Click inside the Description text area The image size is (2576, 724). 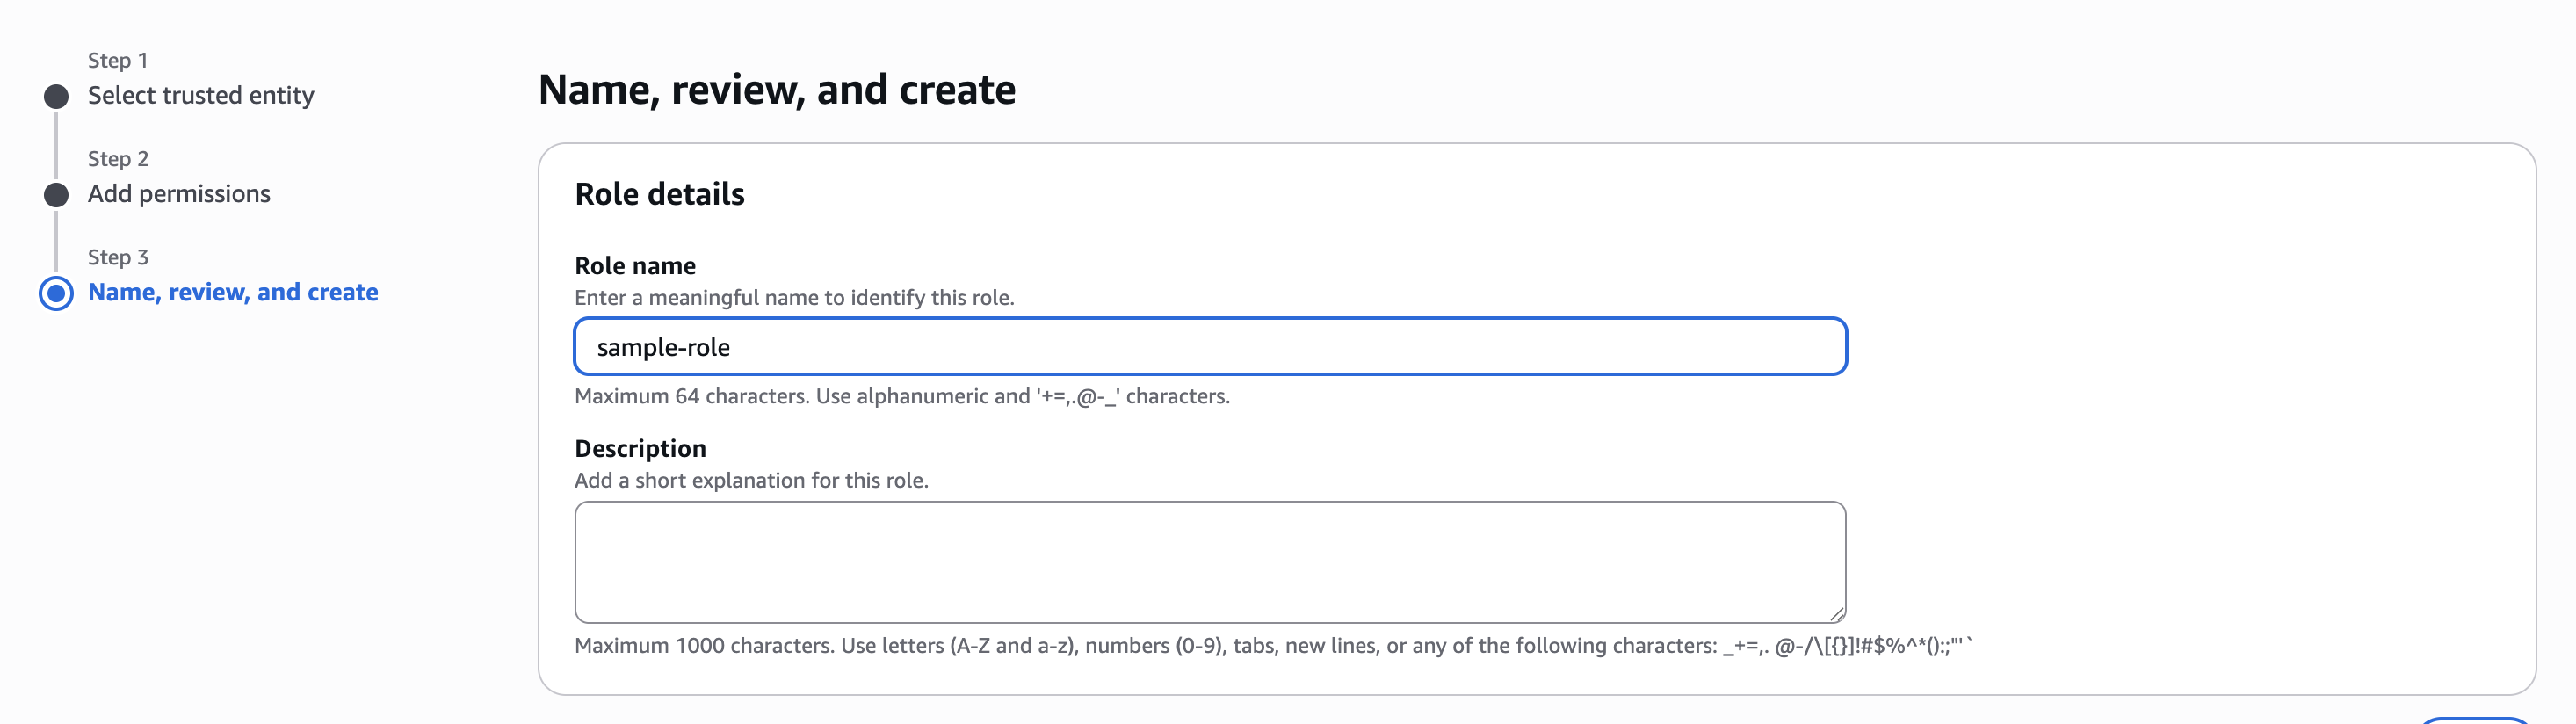[1210, 561]
